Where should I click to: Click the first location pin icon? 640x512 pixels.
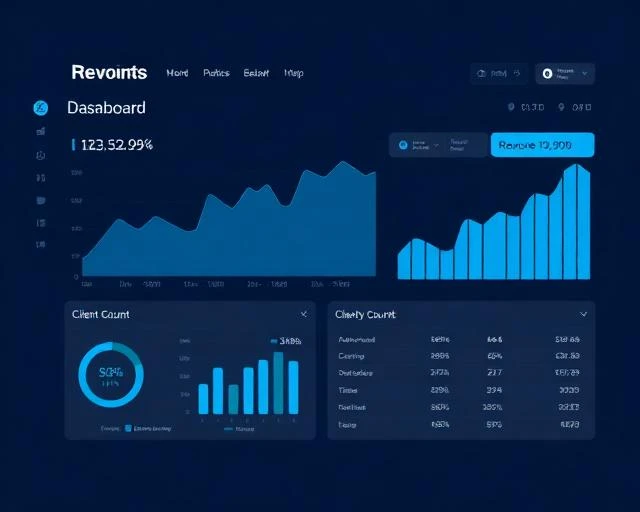click(x=511, y=107)
